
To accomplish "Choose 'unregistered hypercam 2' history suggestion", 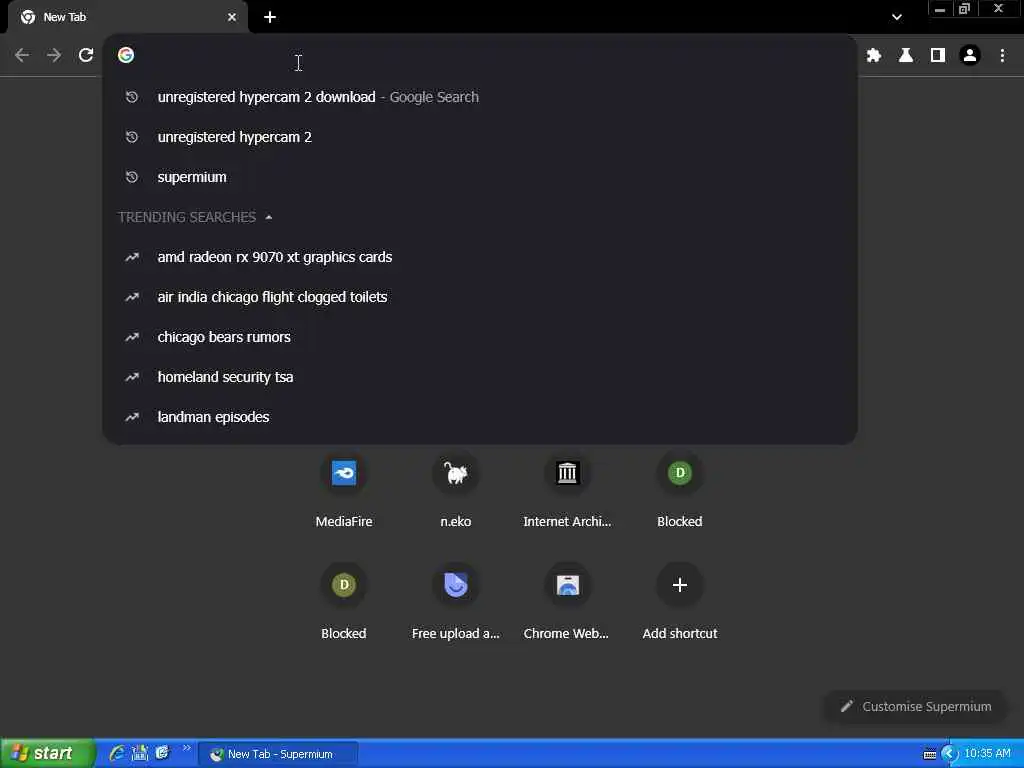I will [x=480, y=137].
